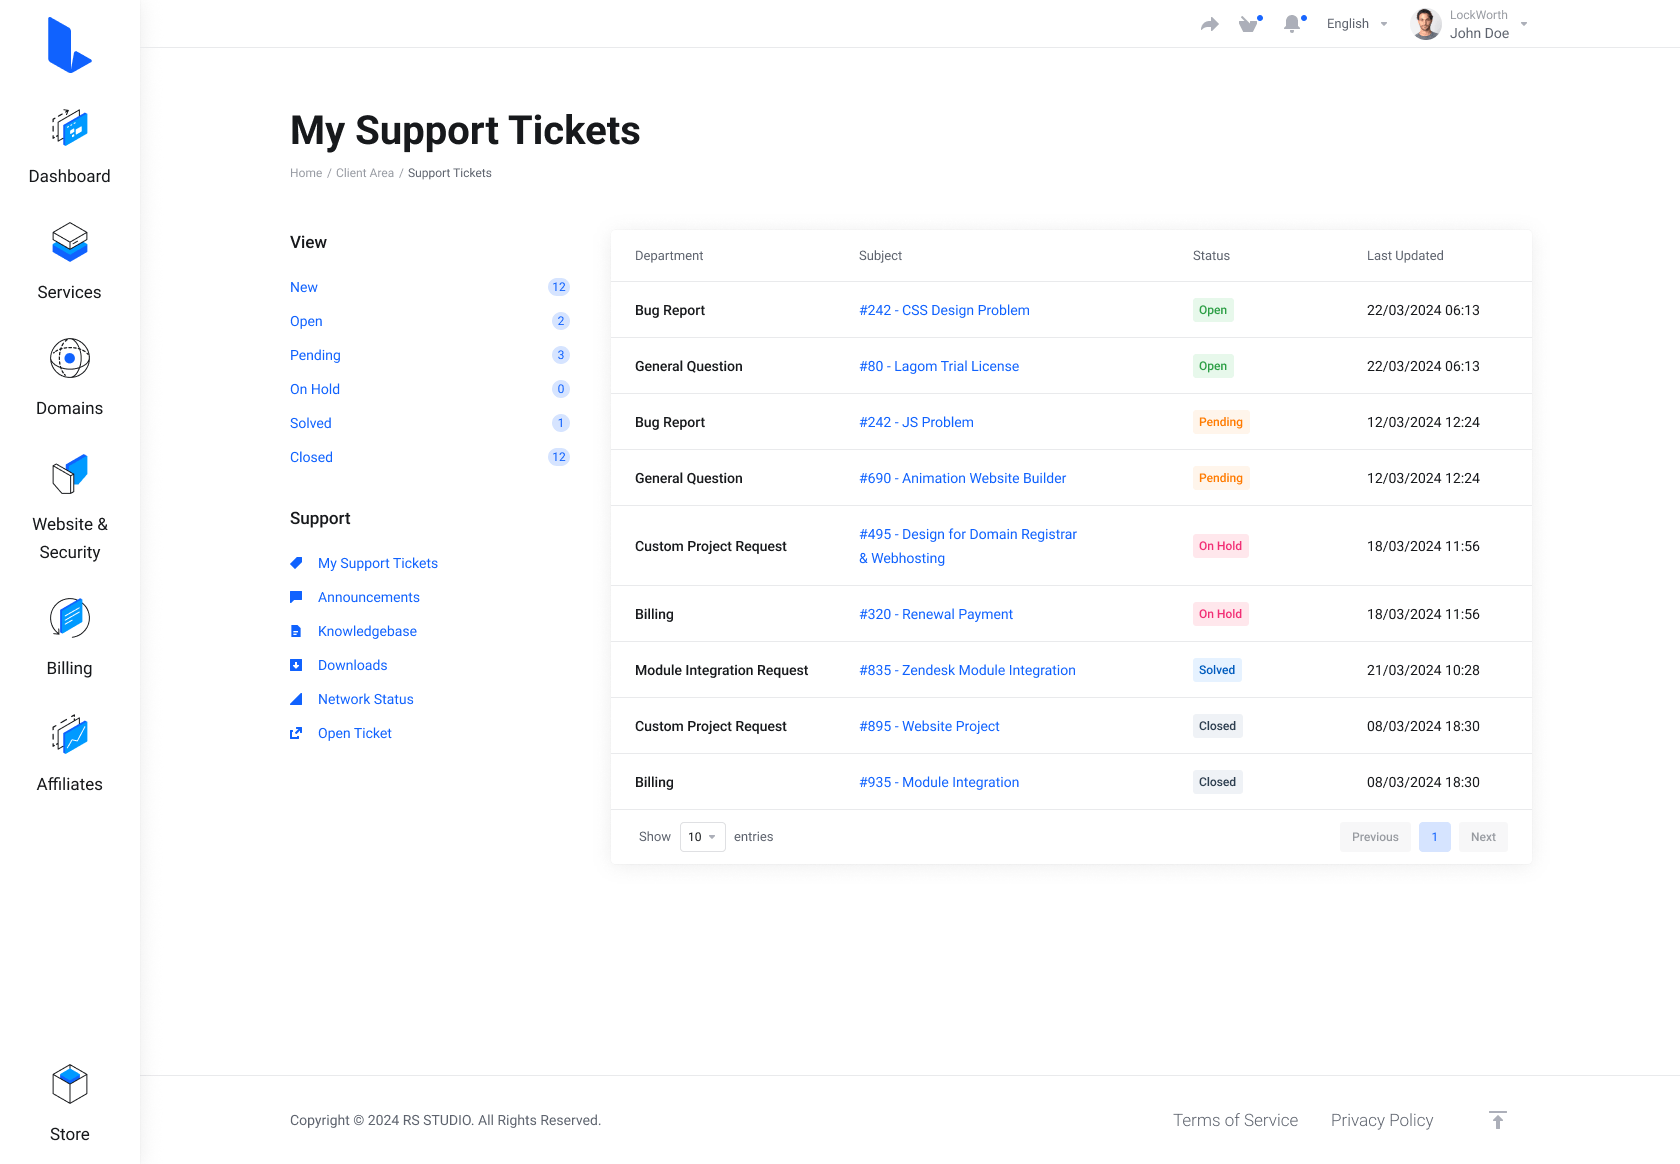Open the show 10 entries dropdown

coord(702,837)
